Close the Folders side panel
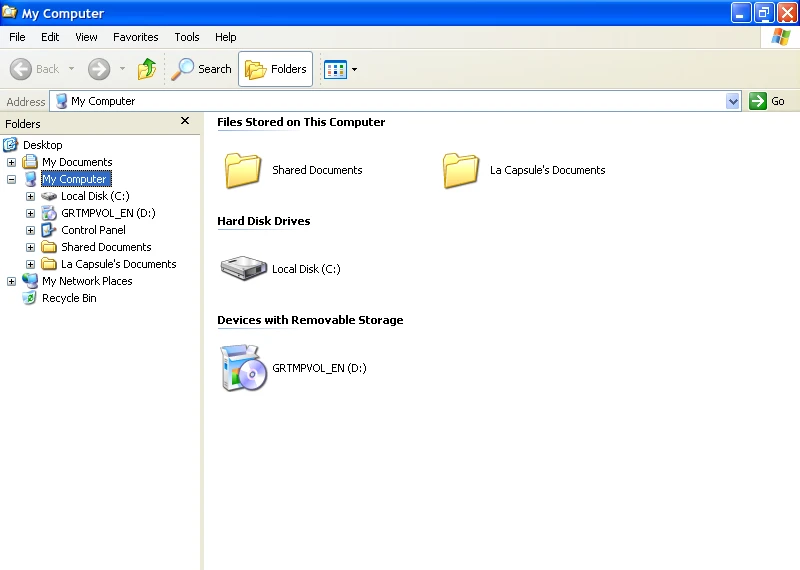Screen dimensions: 800x570 185,120
